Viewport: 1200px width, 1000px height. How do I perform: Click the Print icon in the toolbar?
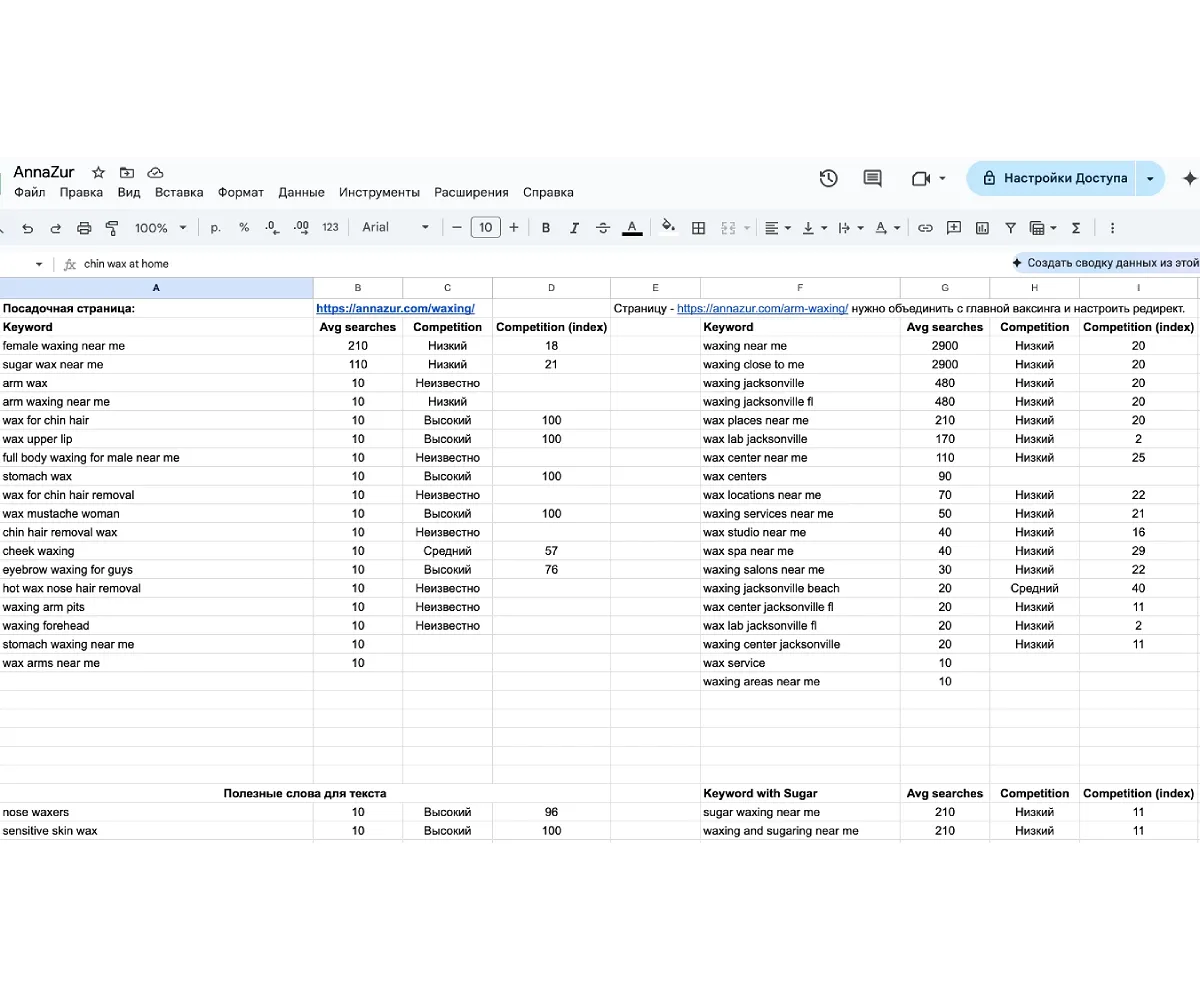pyautogui.click(x=85, y=227)
